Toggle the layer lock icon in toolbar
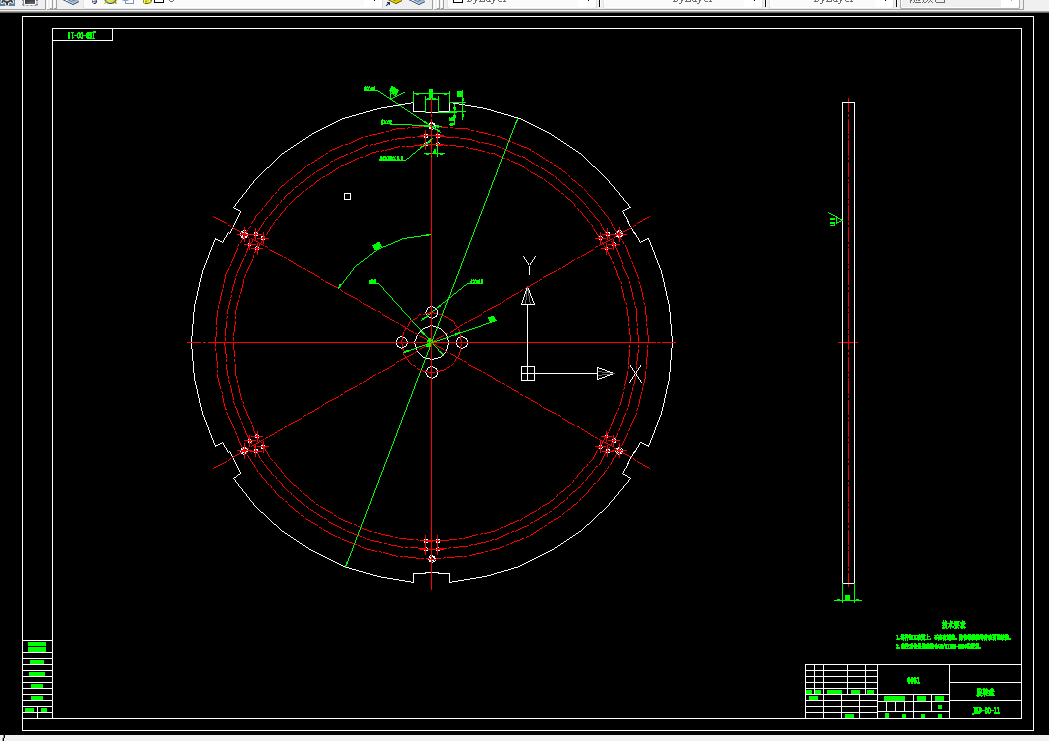The height and width of the screenshot is (741, 1049). (147, 1)
